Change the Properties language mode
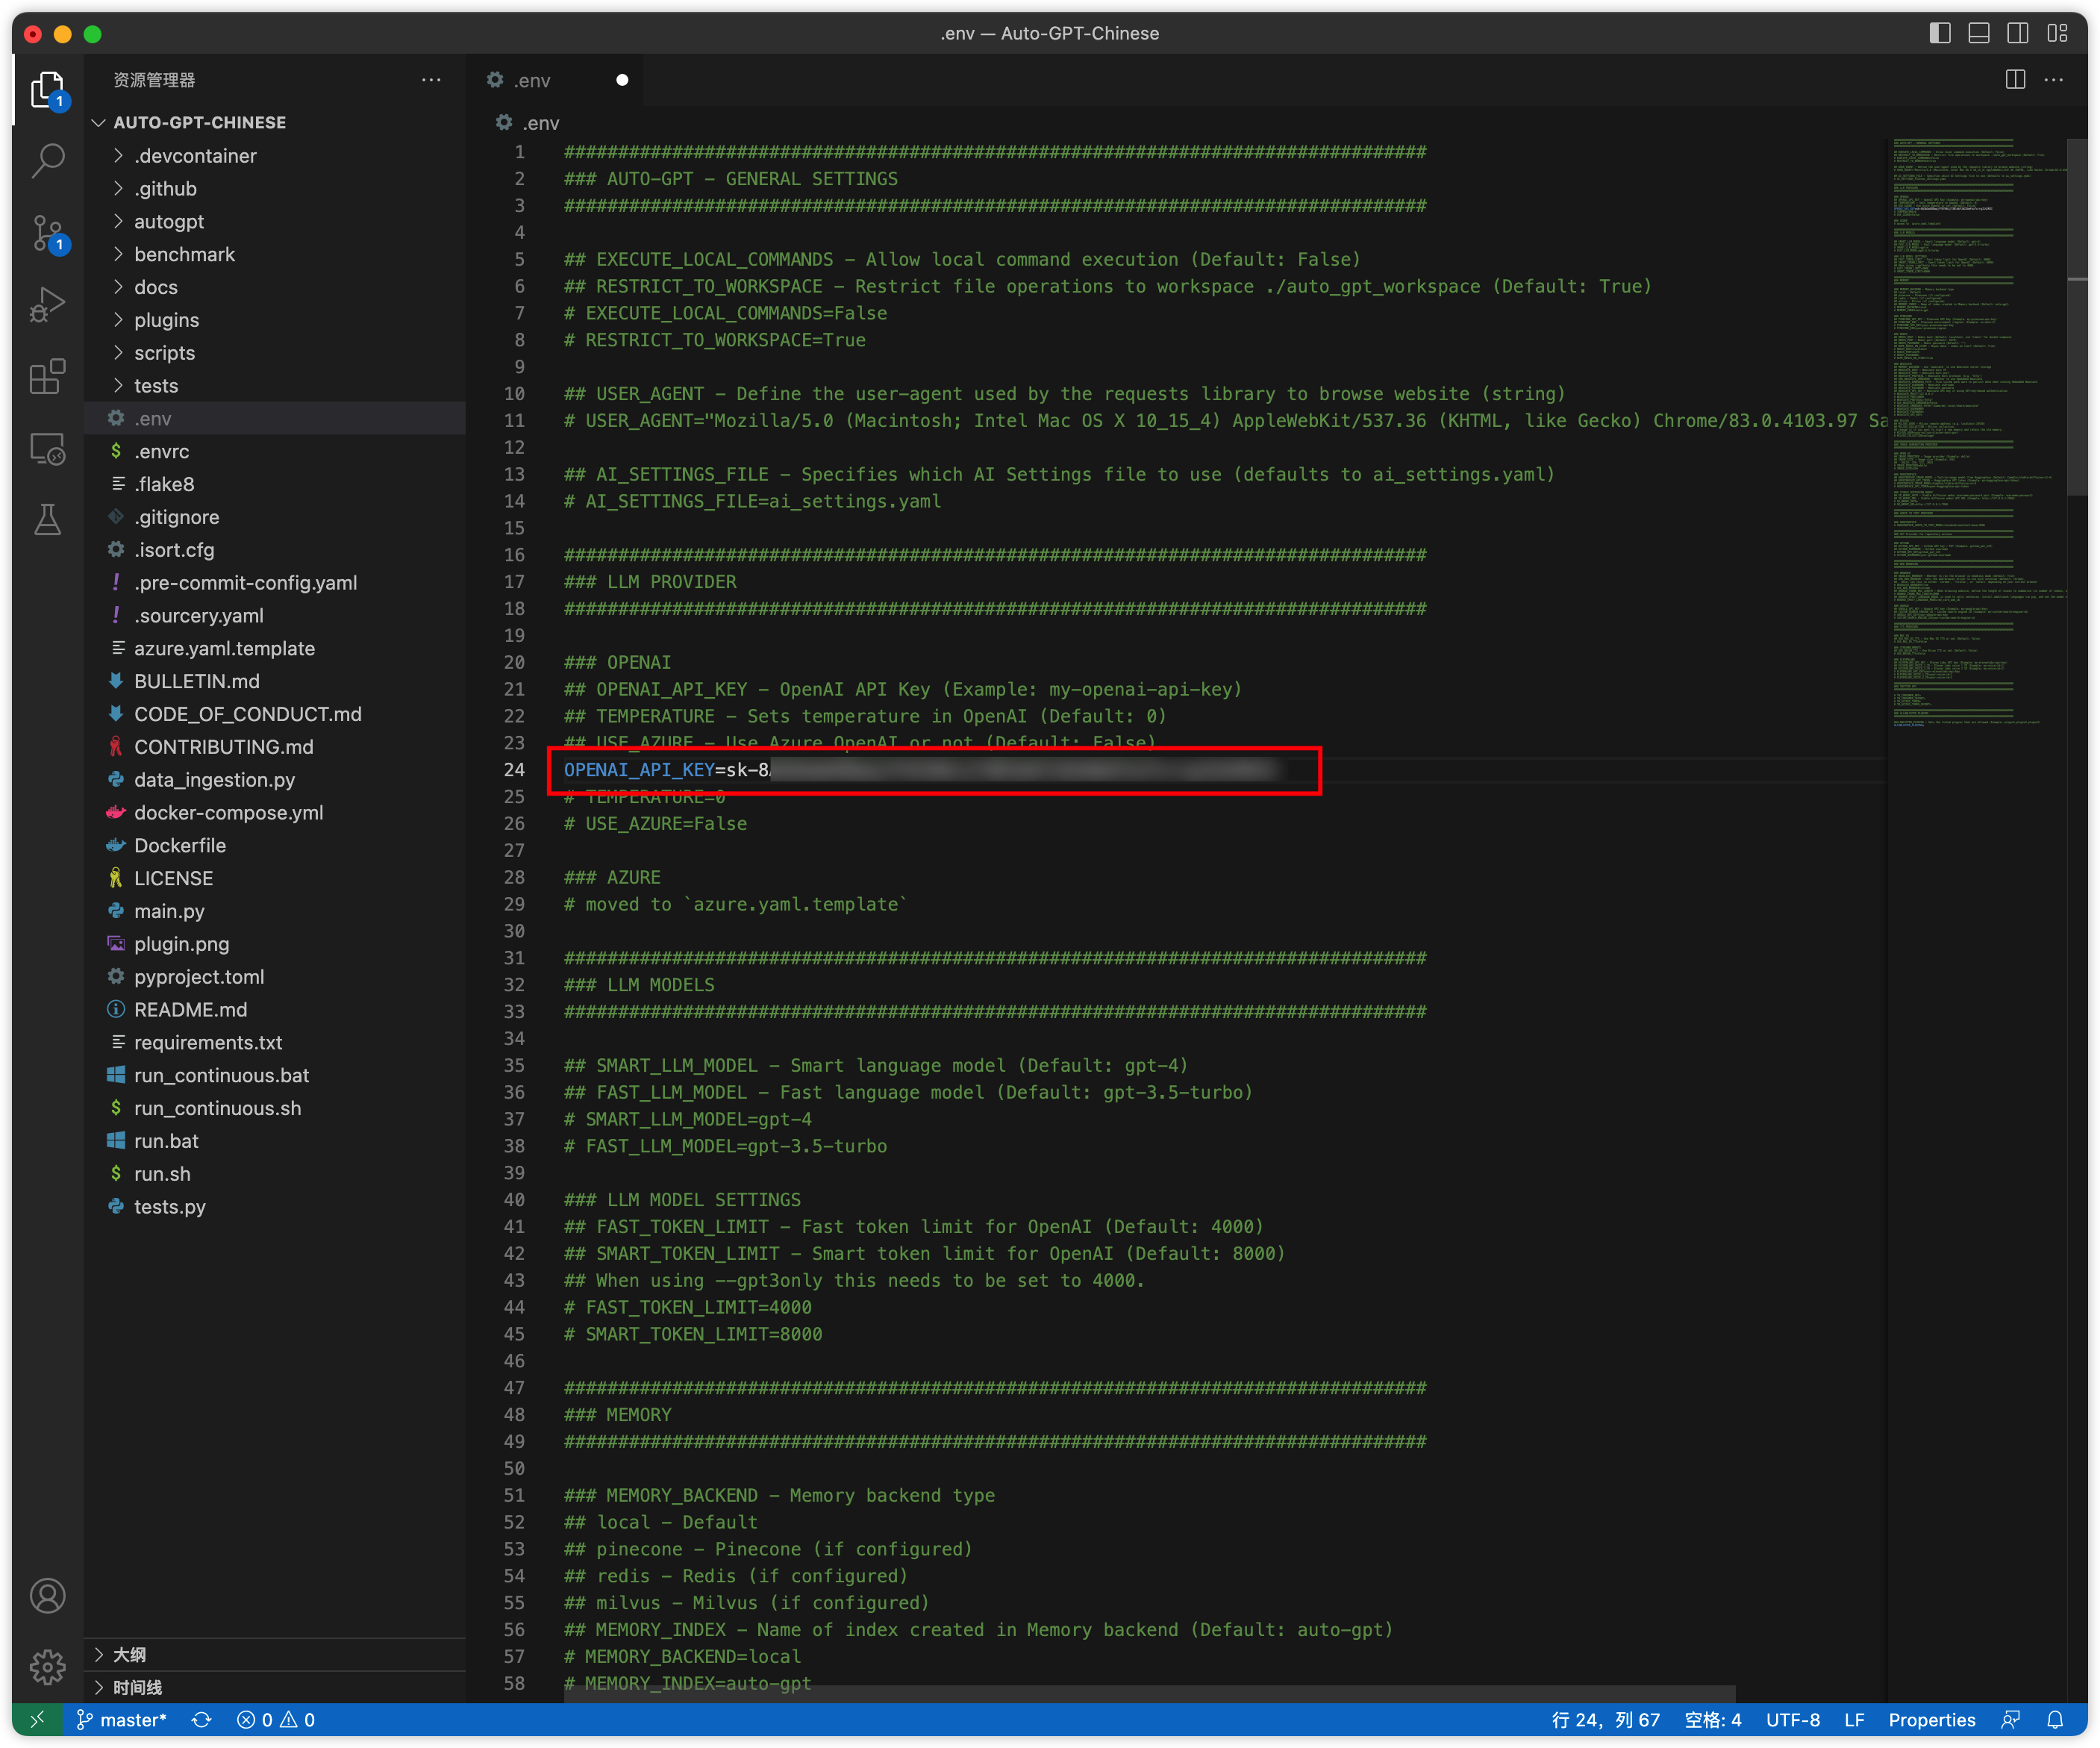This screenshot has height=1748, width=2100. [x=1931, y=1720]
